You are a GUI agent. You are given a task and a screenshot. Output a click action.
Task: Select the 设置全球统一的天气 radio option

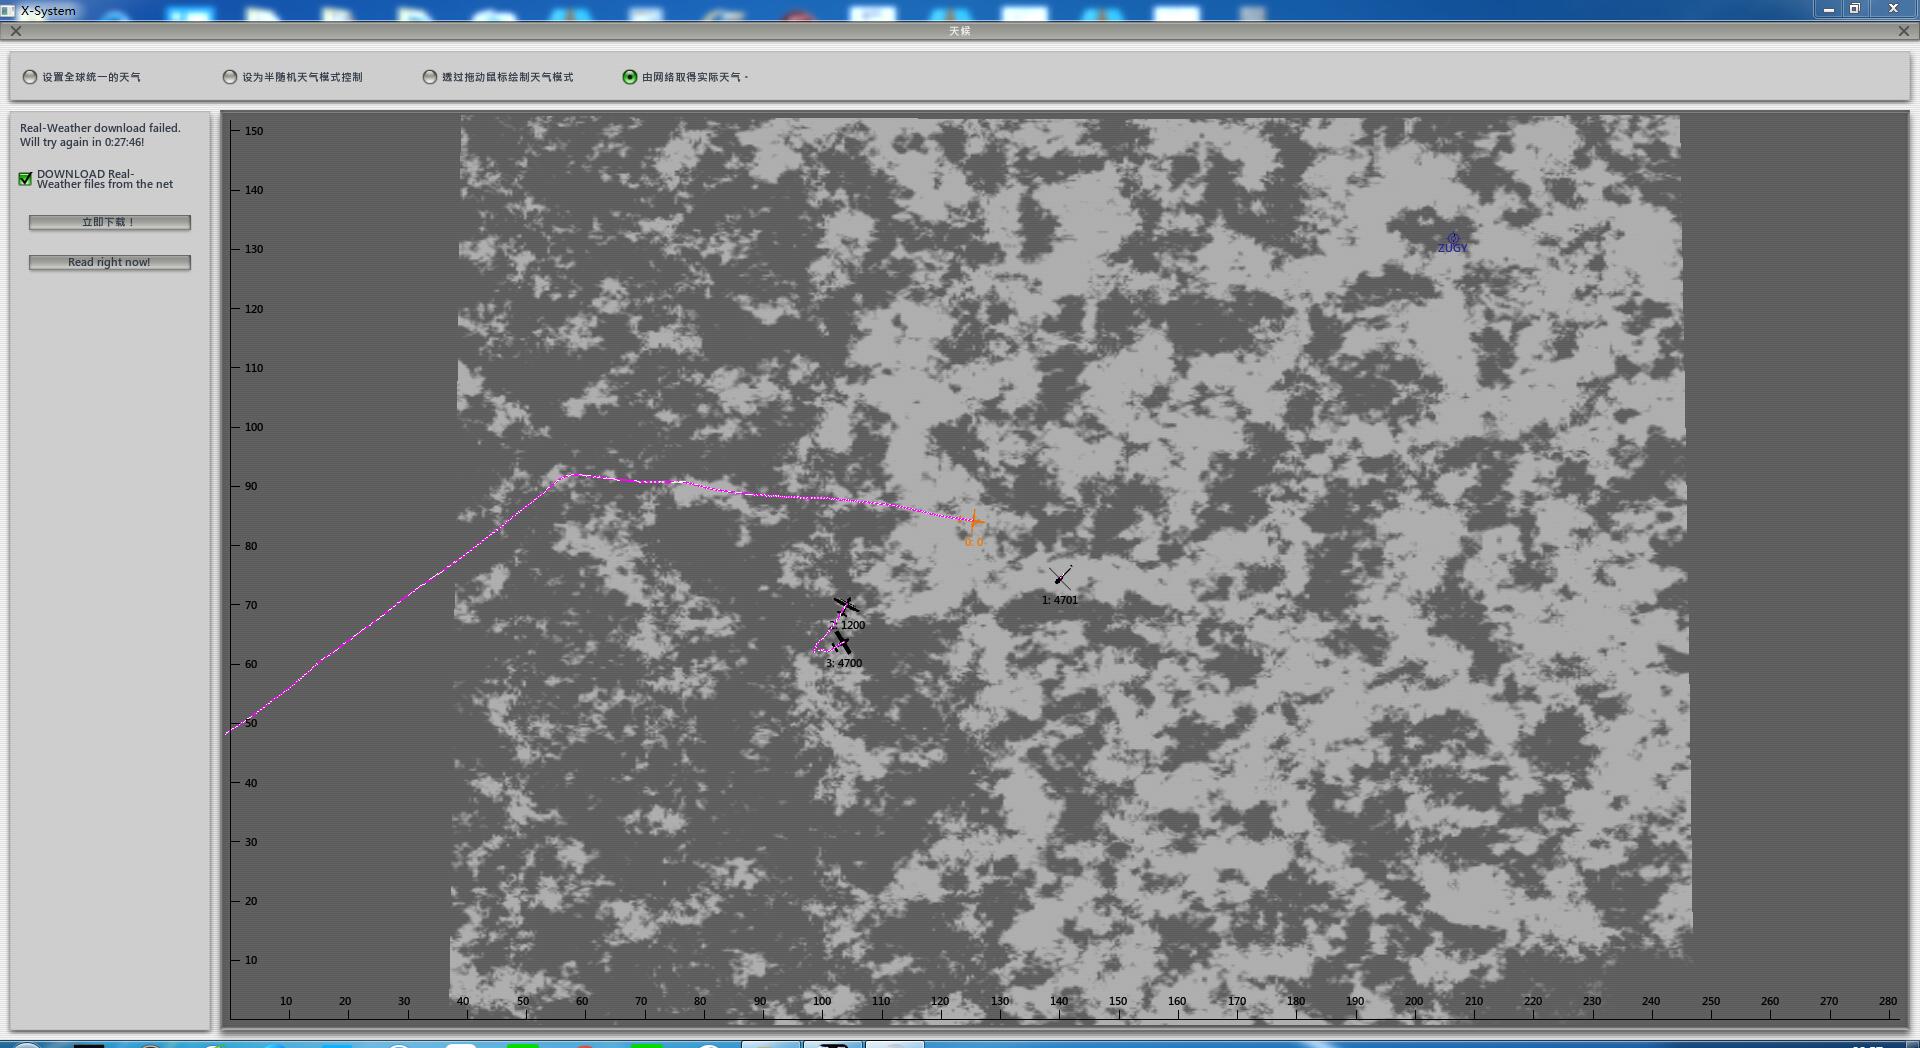pyautogui.click(x=30, y=77)
